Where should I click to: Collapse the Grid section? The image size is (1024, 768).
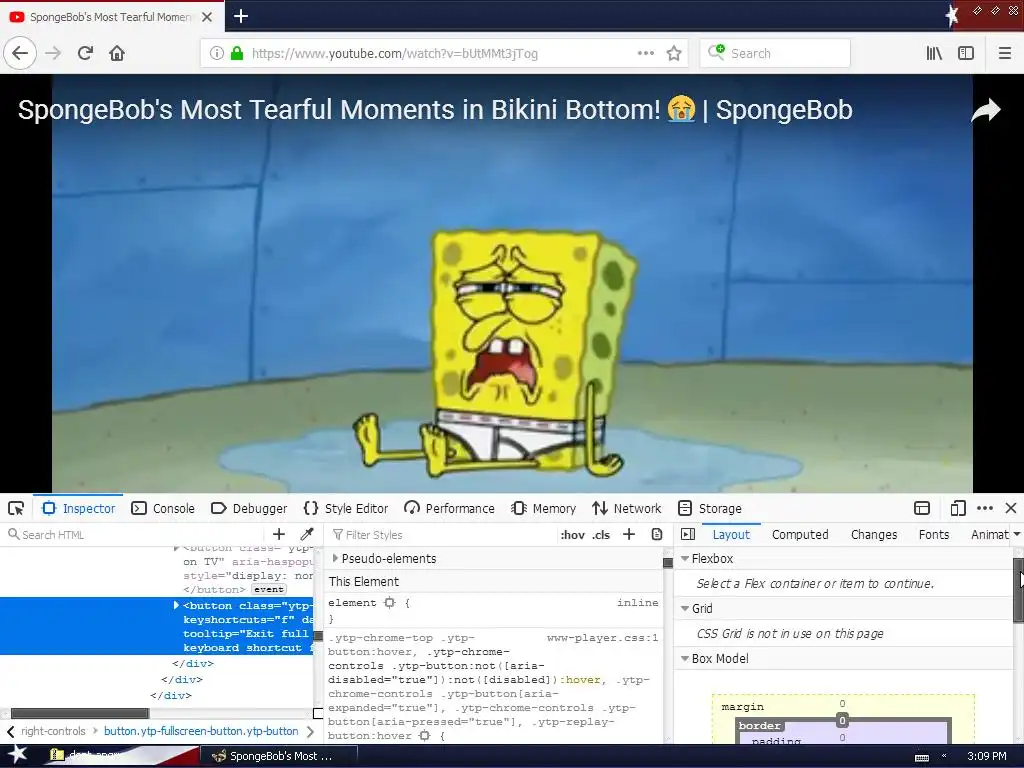click(x=685, y=608)
